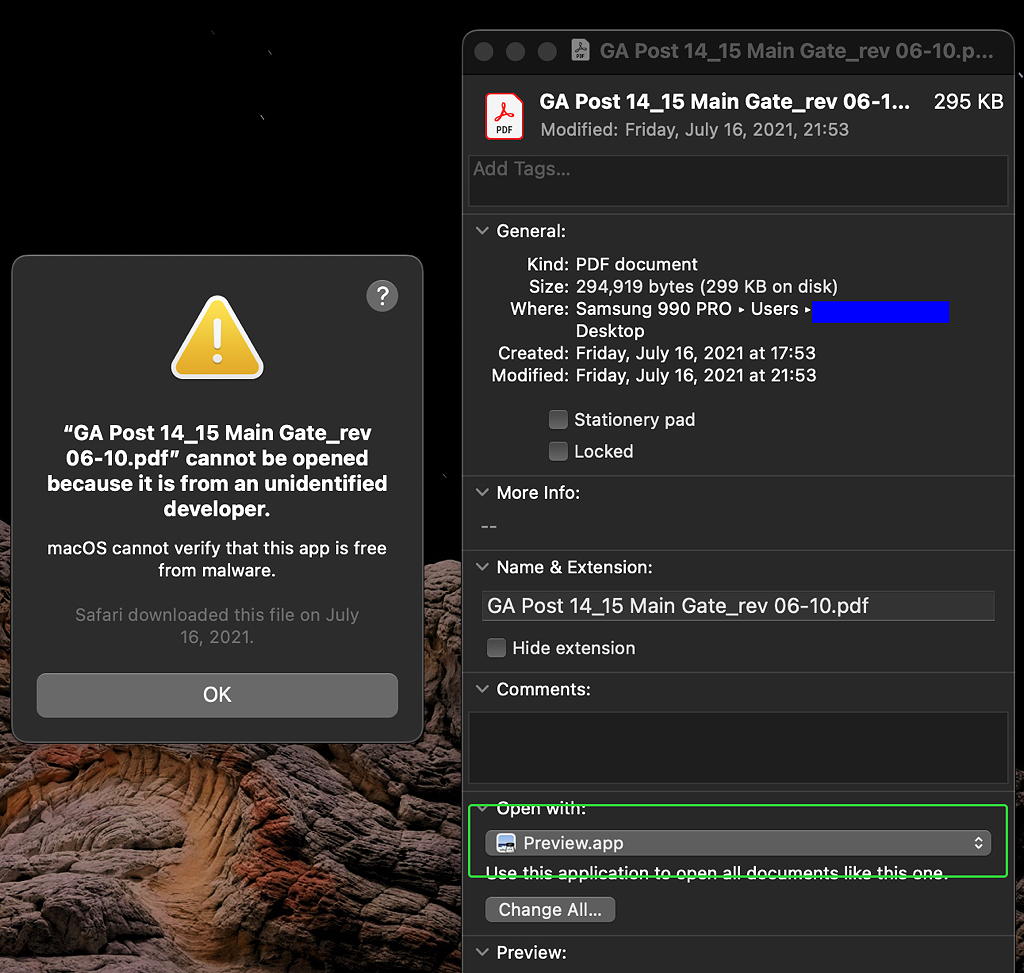Viewport: 1024px width, 973px height.
Task: Click the 'Modified: Friday, July 16, 2021, 21:53' header line
Action: click(694, 130)
